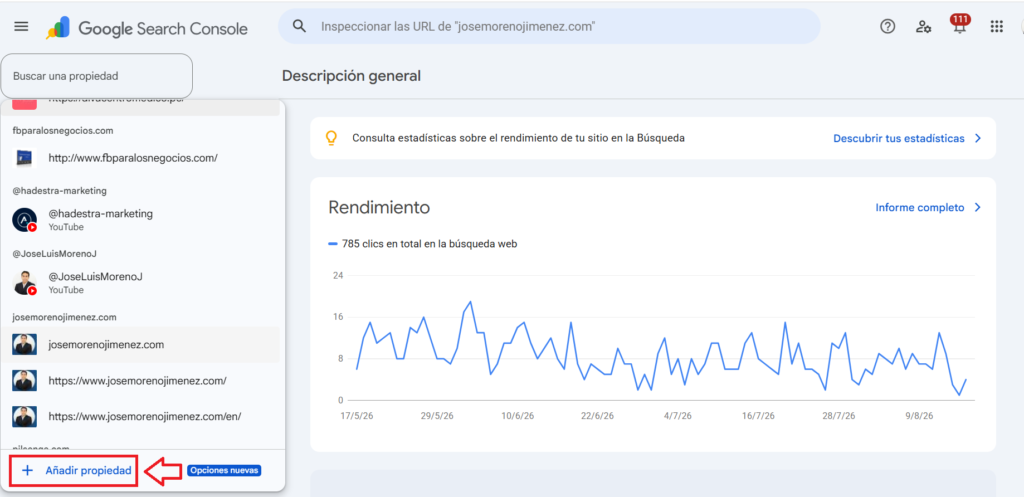
Task: Click the fbparalosnegocios.com group header
Action: point(63,131)
